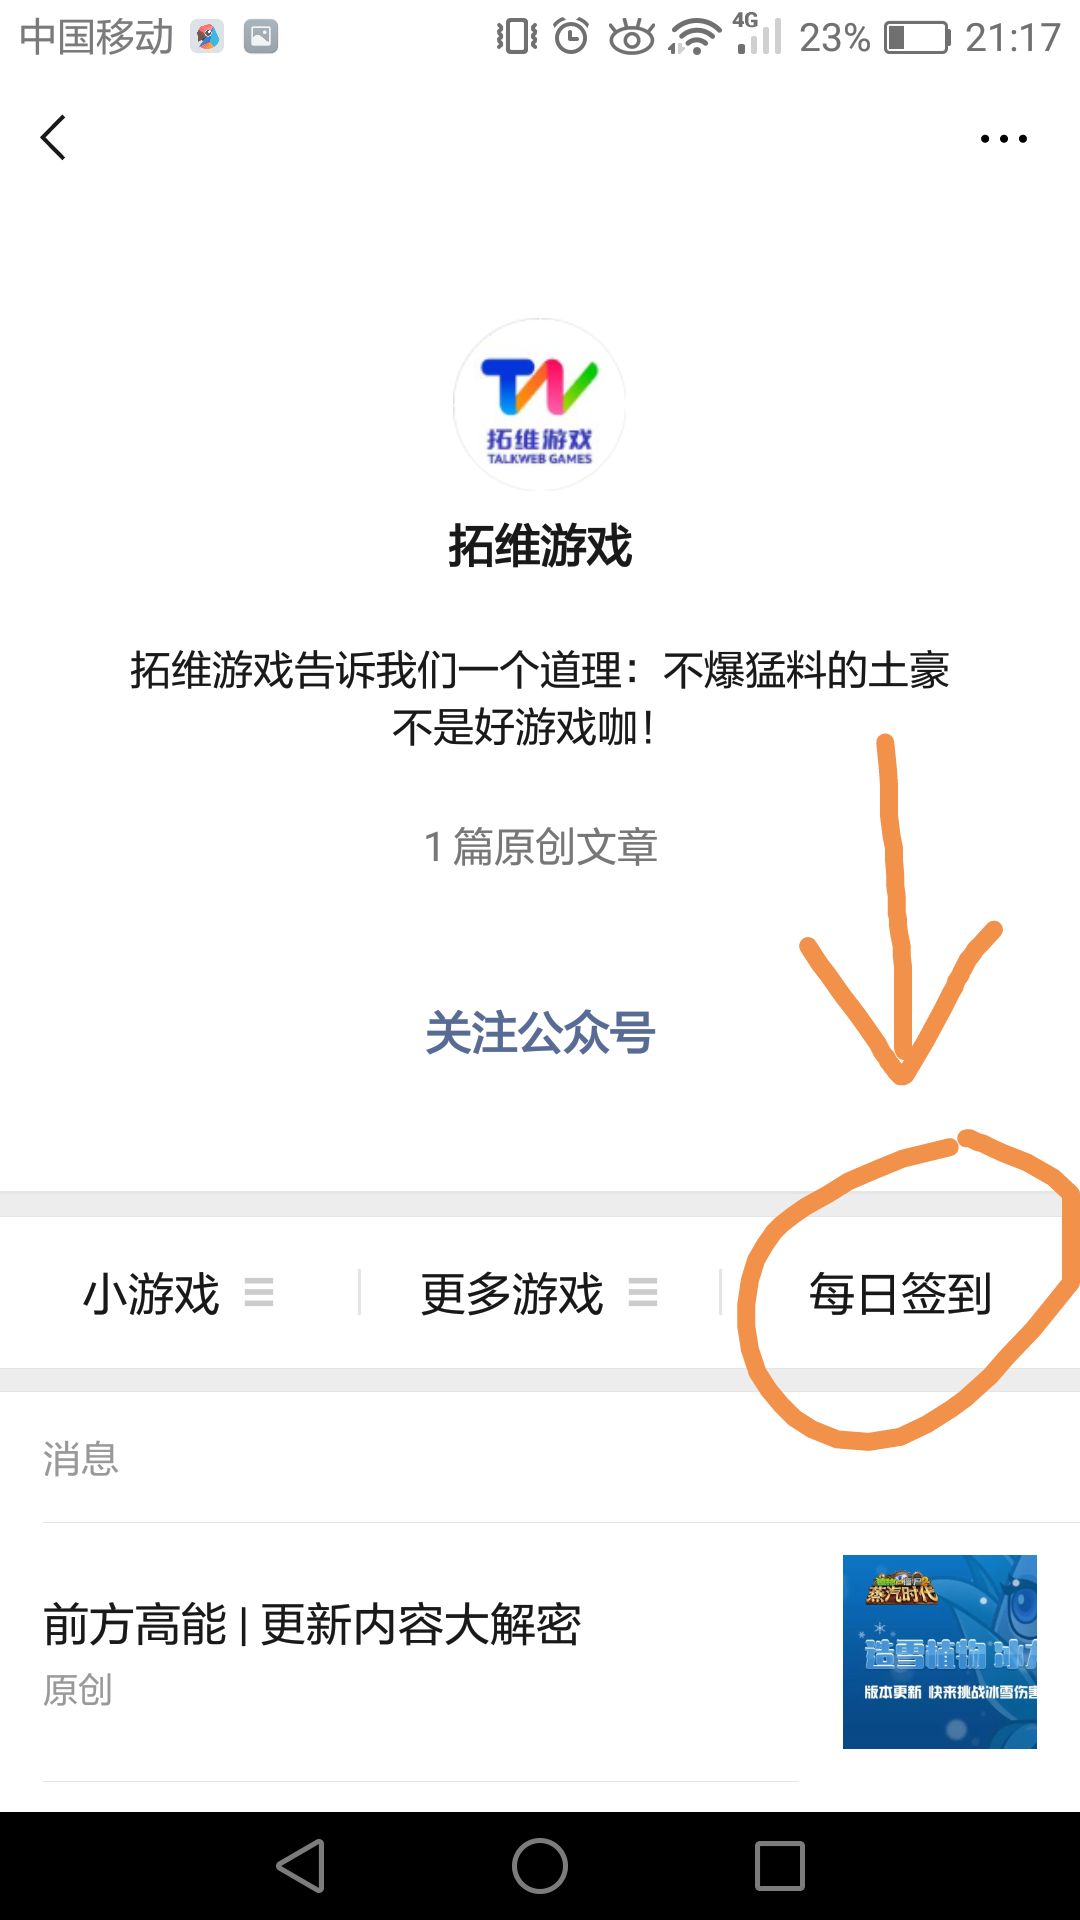Image resolution: width=1080 pixels, height=1920 pixels.
Task: Tap the 拓维游戏 round logo avatar
Action: [539, 405]
